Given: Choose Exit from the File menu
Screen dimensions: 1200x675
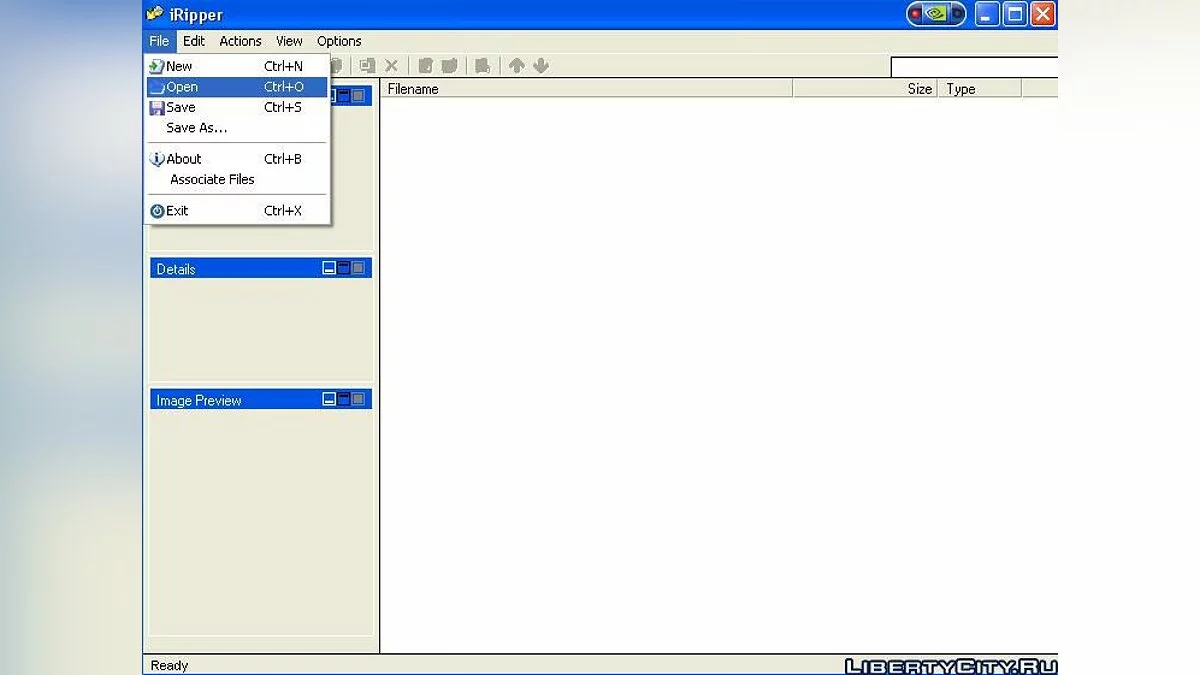Looking at the screenshot, I should (x=177, y=211).
